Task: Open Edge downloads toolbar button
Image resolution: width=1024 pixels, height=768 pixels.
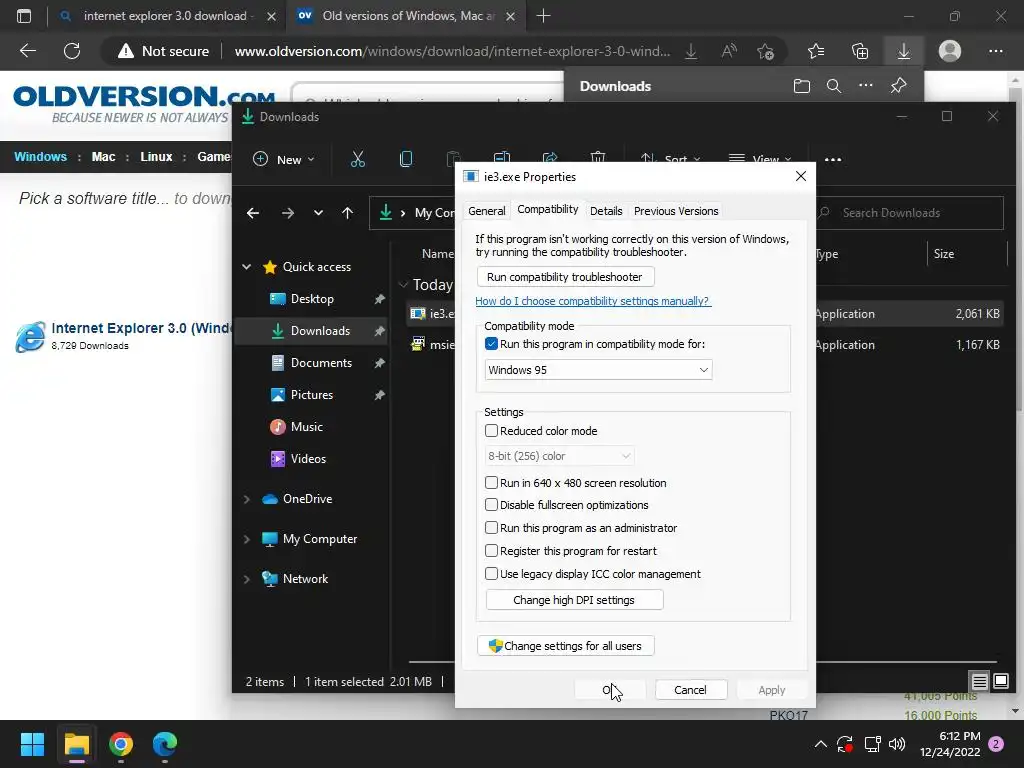Action: click(x=904, y=51)
